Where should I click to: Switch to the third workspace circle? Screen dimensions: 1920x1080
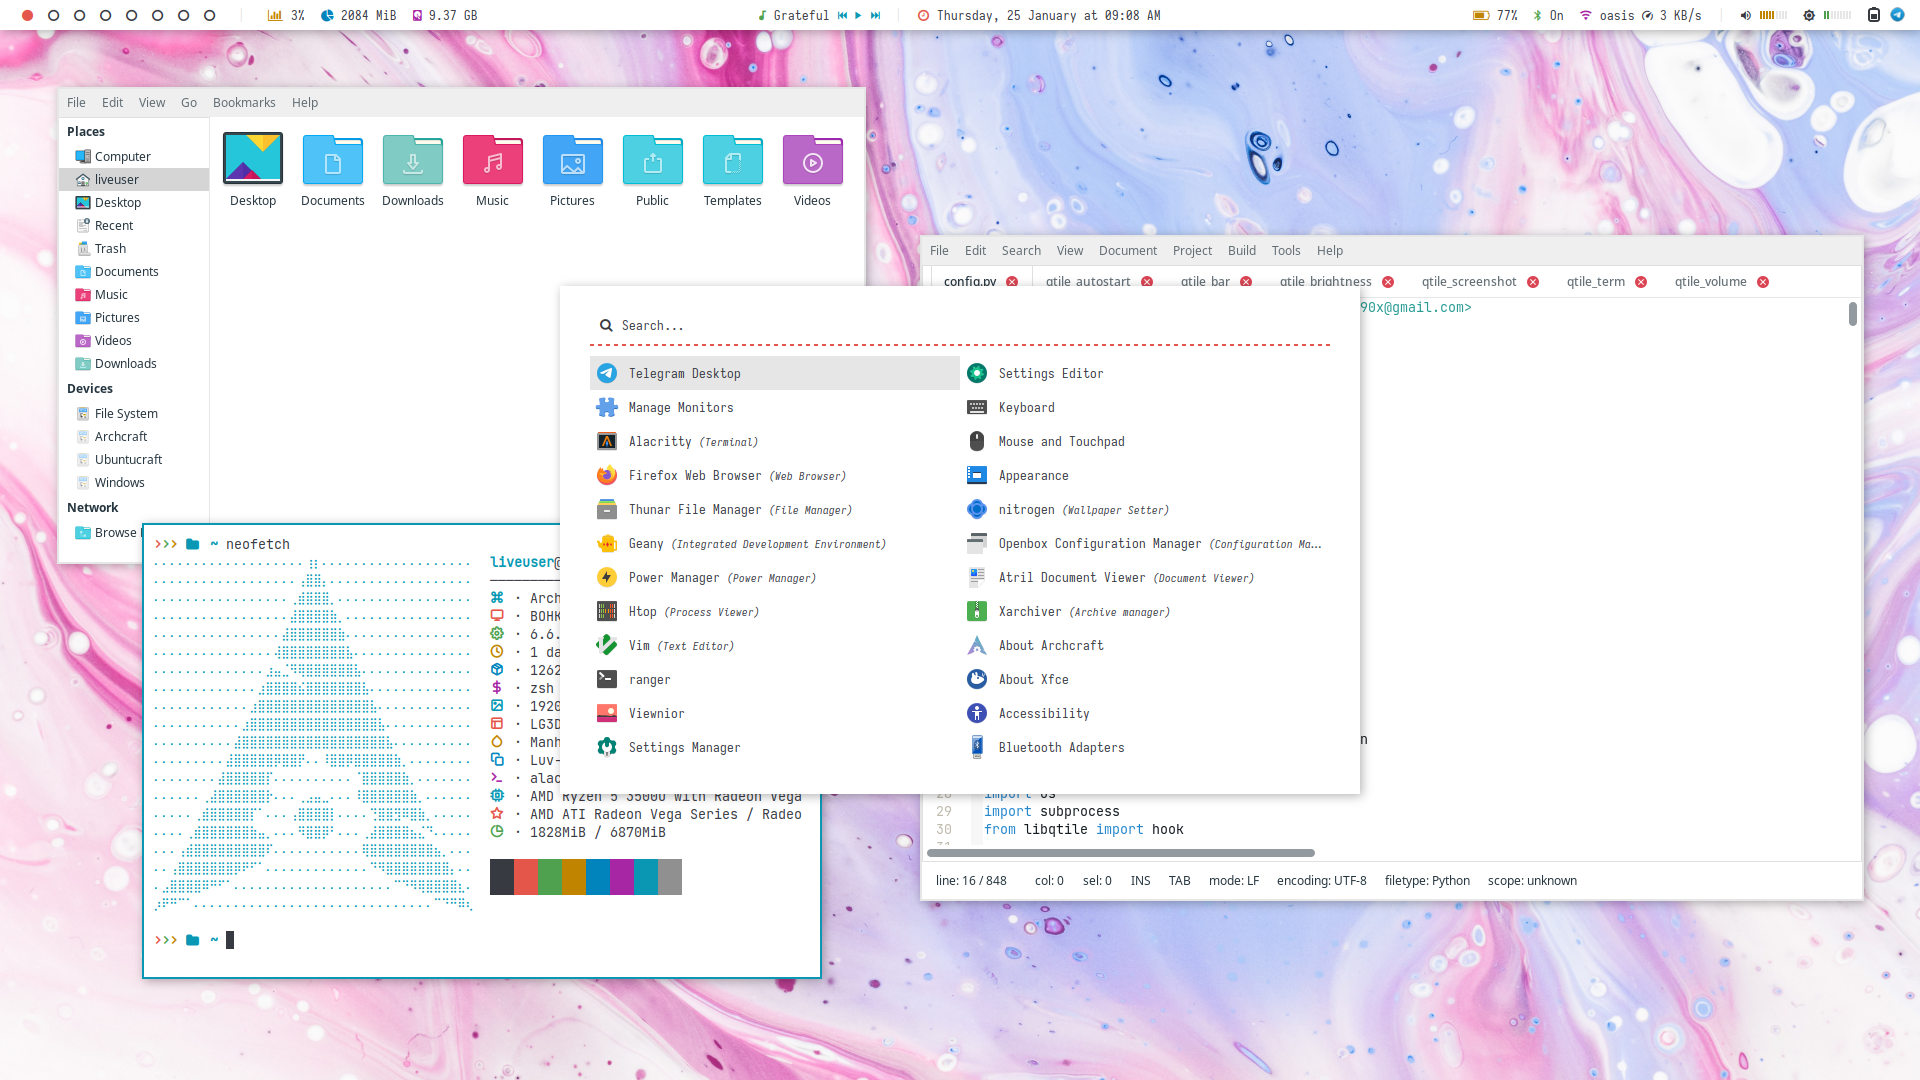coord(79,15)
